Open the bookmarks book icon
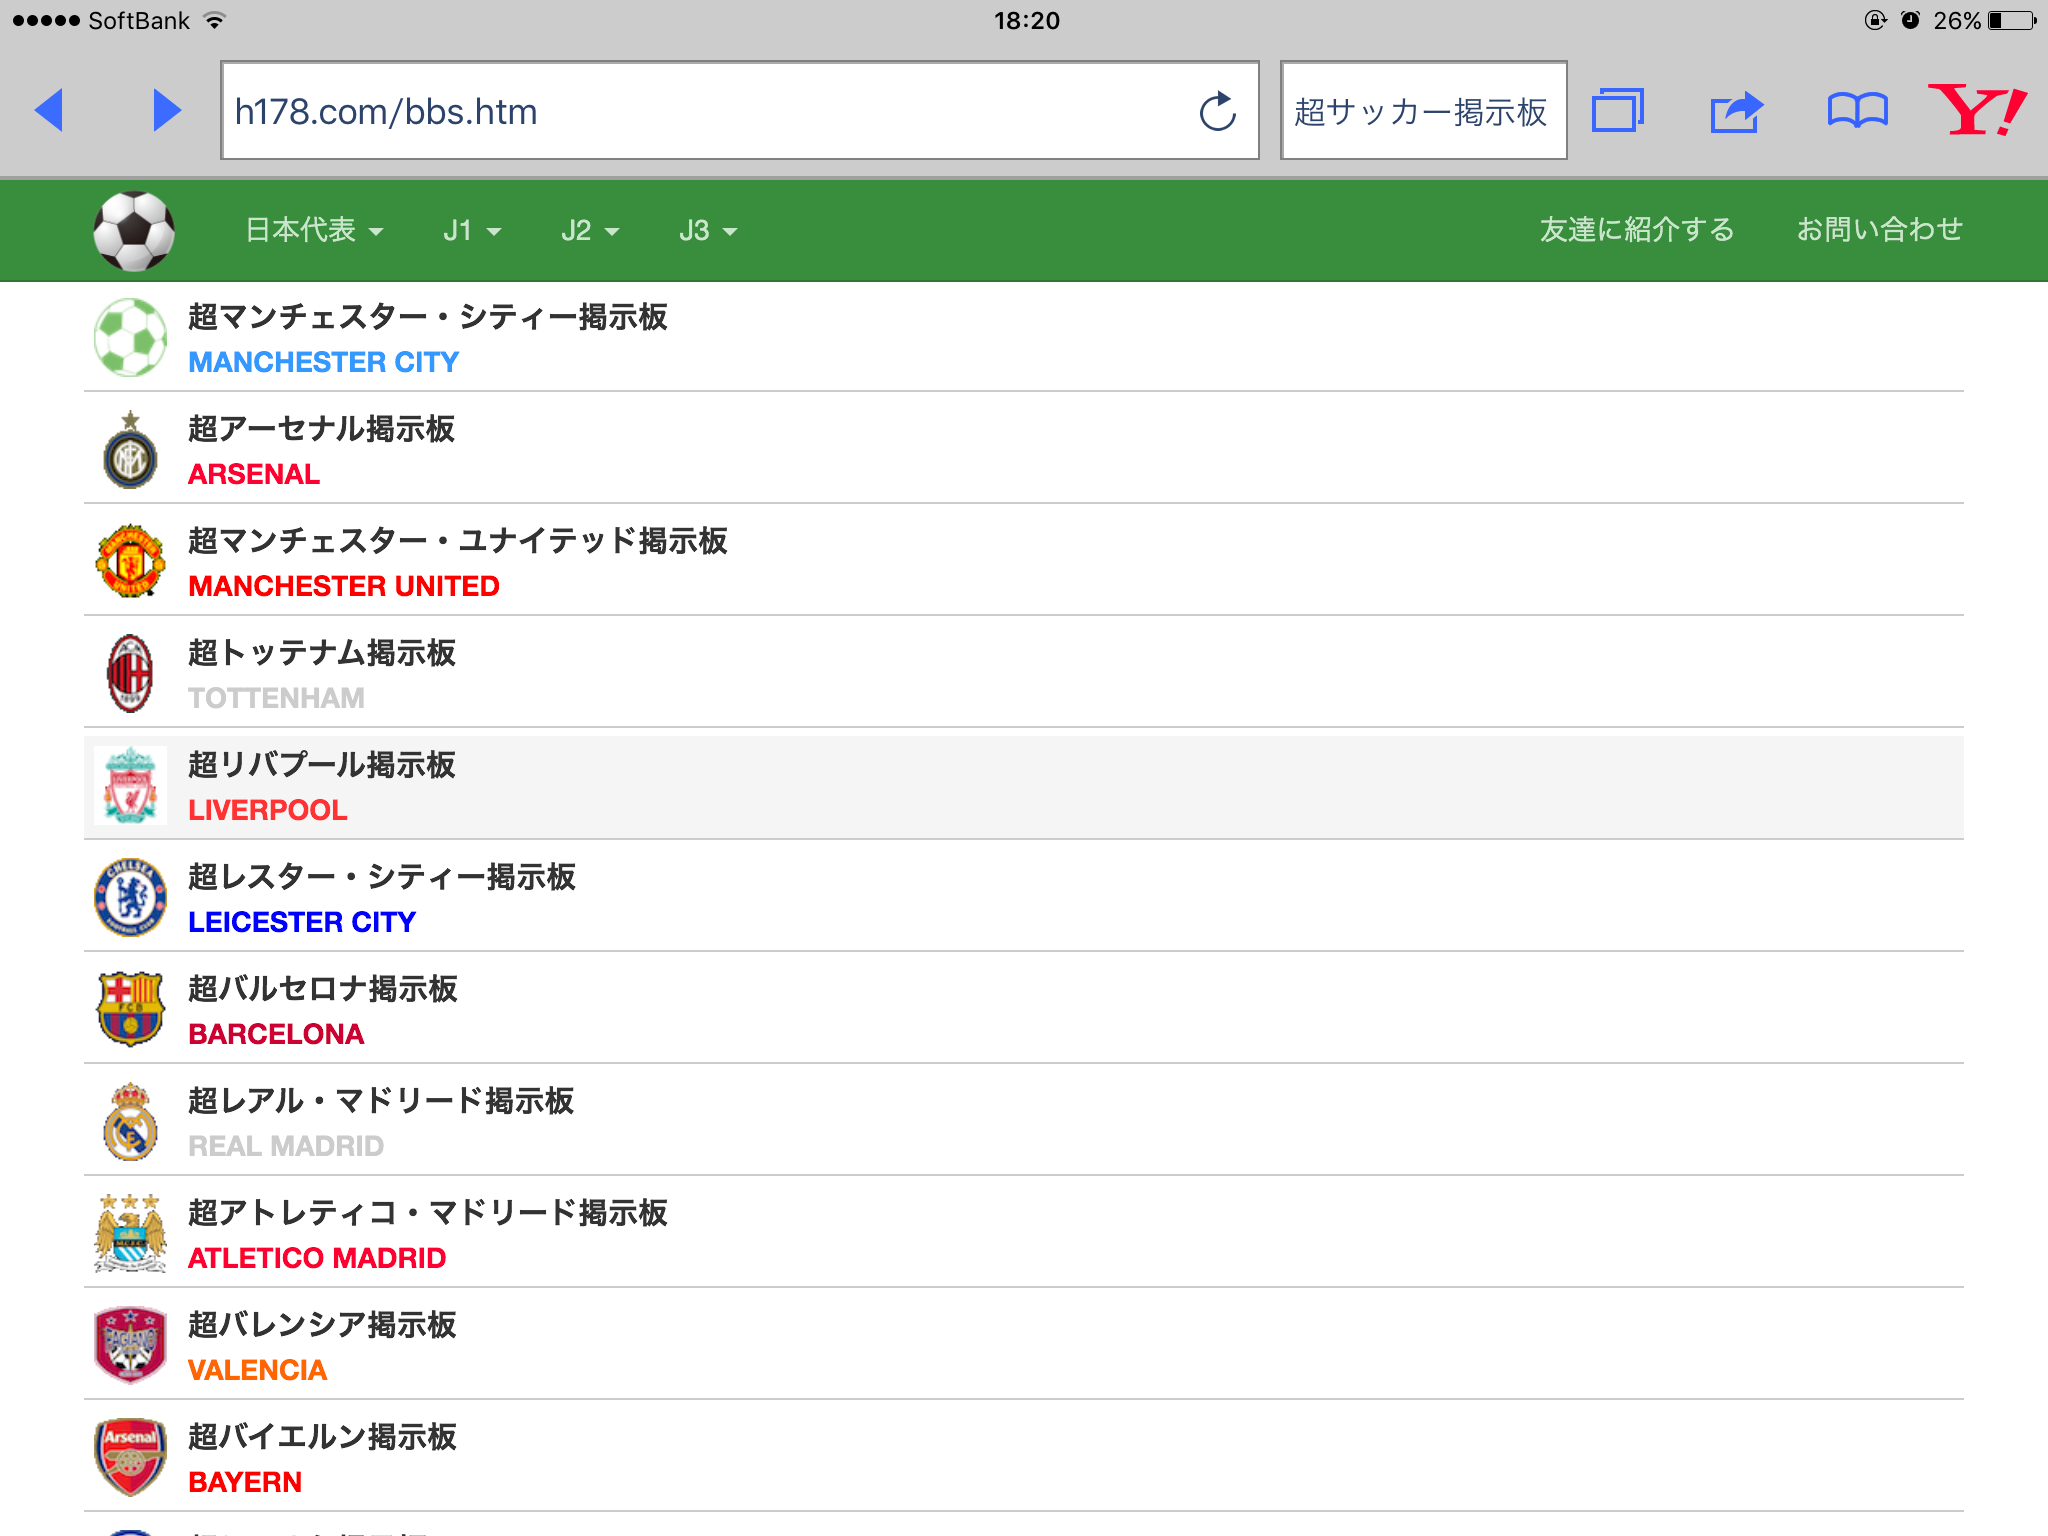 (x=1857, y=110)
